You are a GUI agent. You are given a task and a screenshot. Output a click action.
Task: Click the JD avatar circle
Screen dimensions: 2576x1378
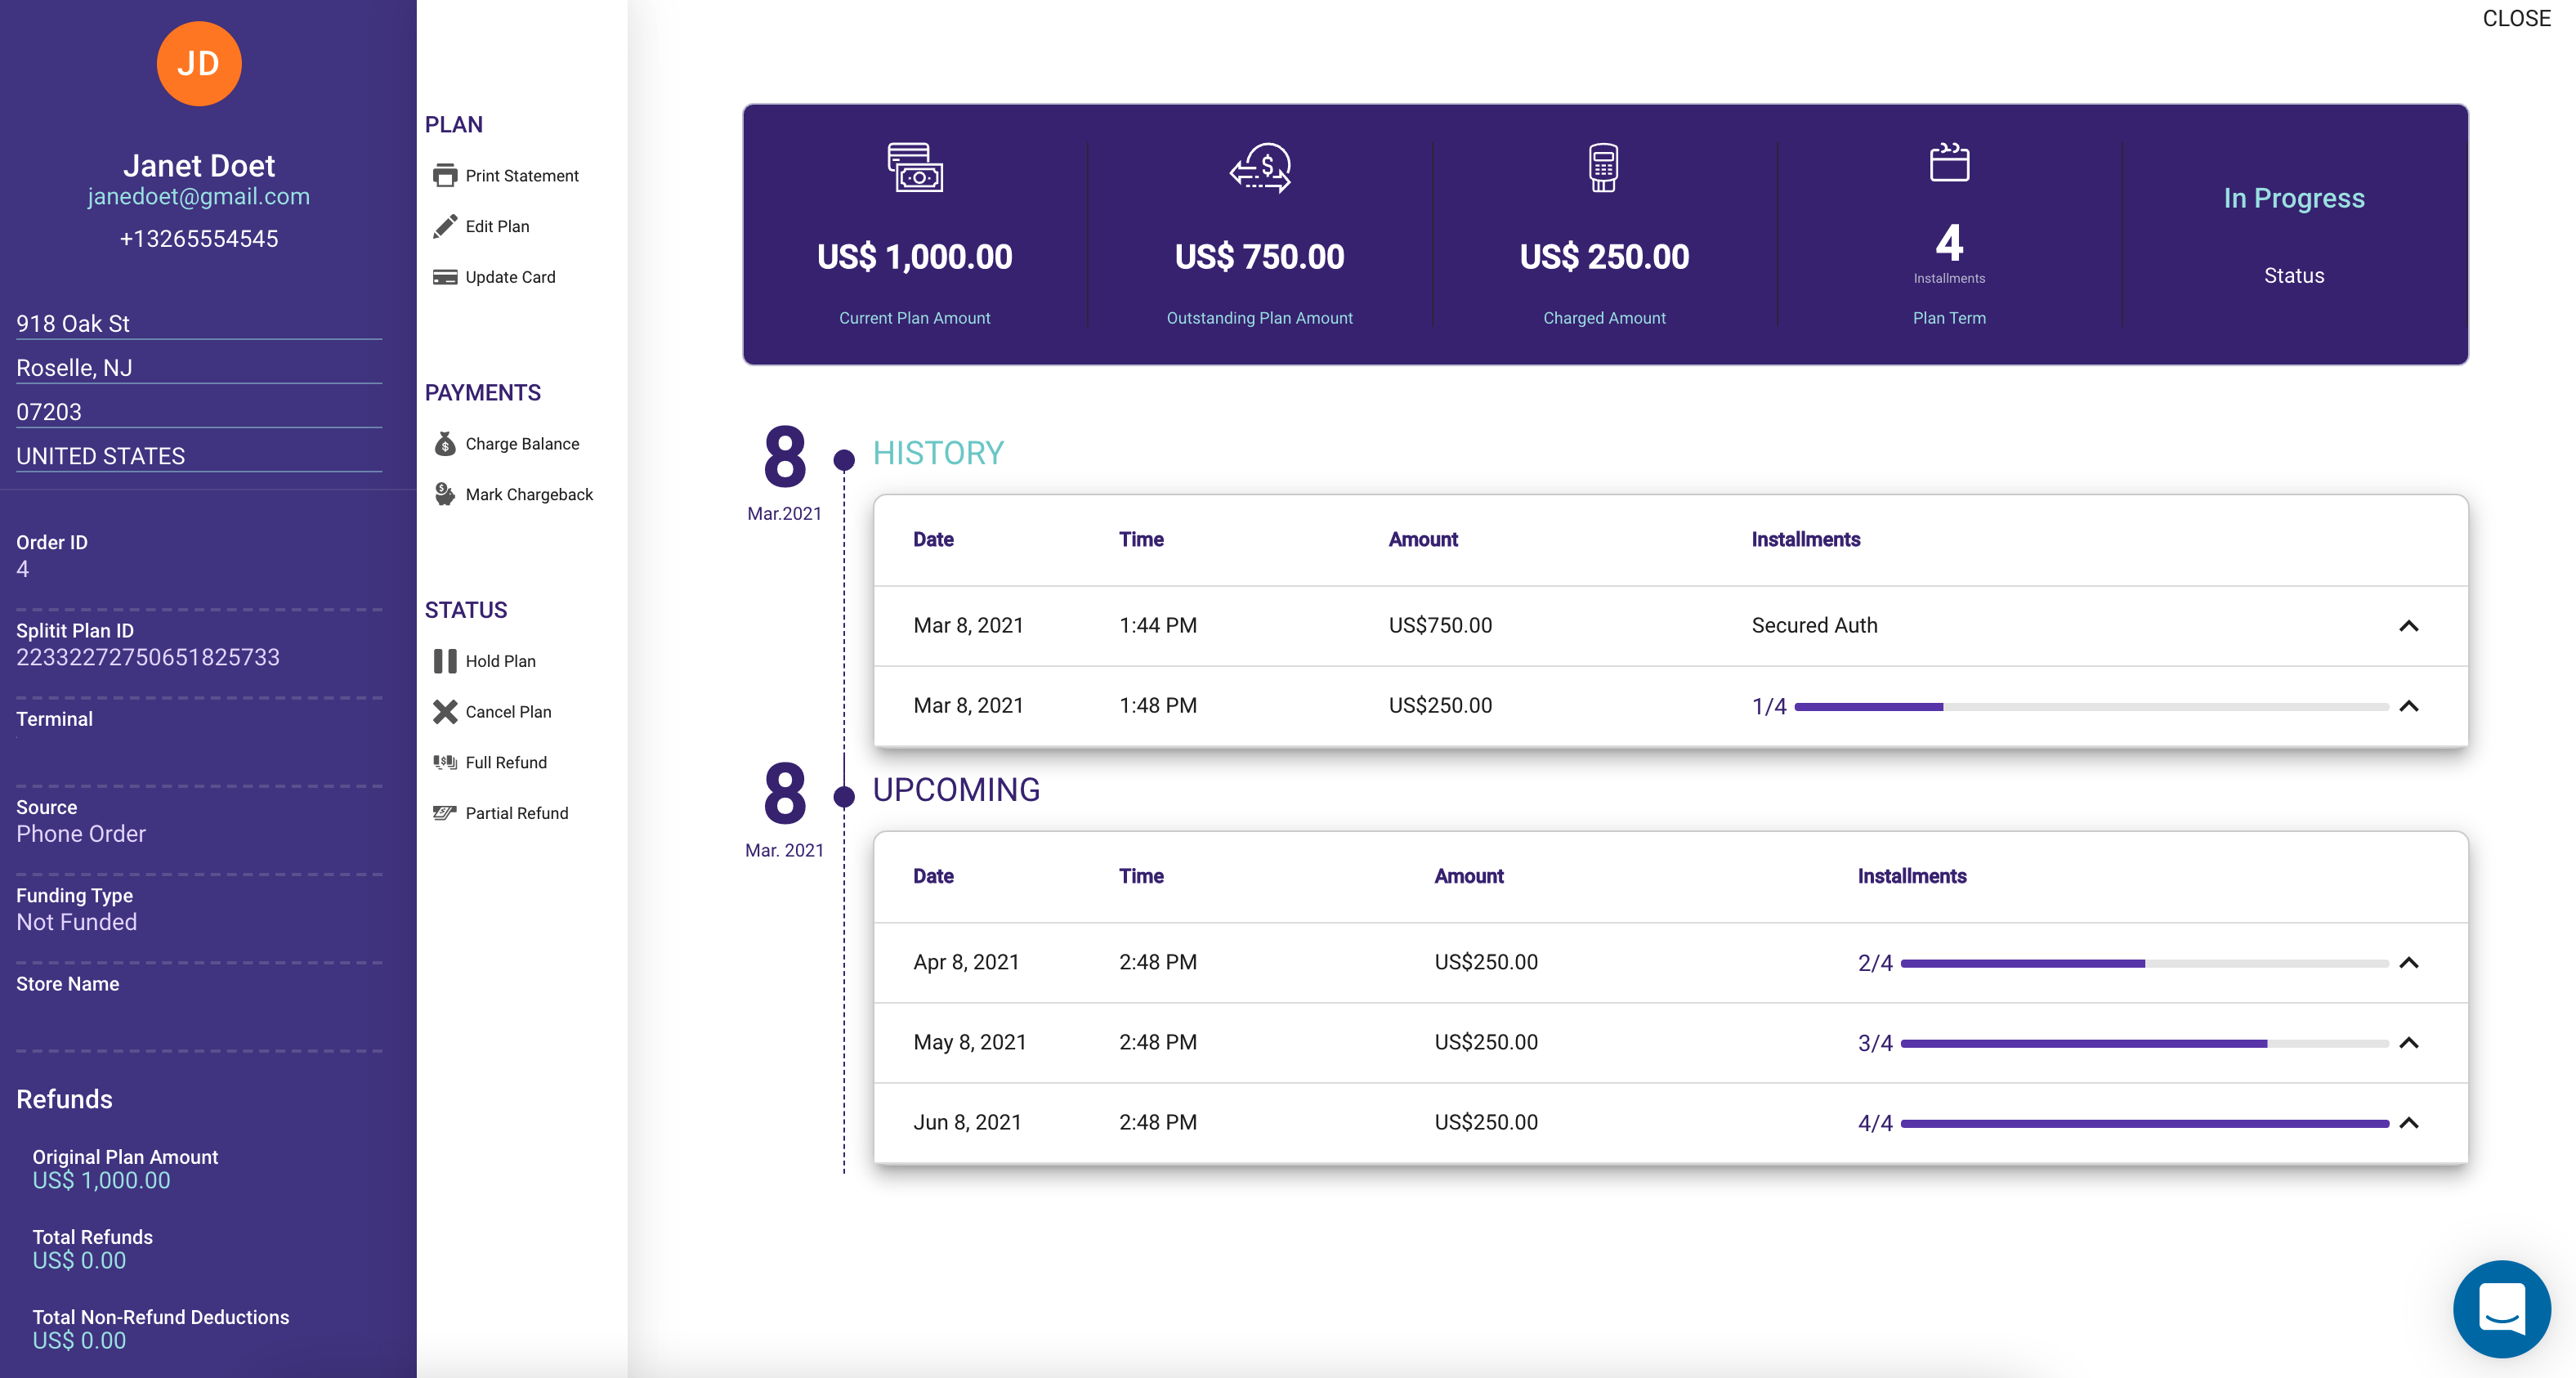pos(198,63)
